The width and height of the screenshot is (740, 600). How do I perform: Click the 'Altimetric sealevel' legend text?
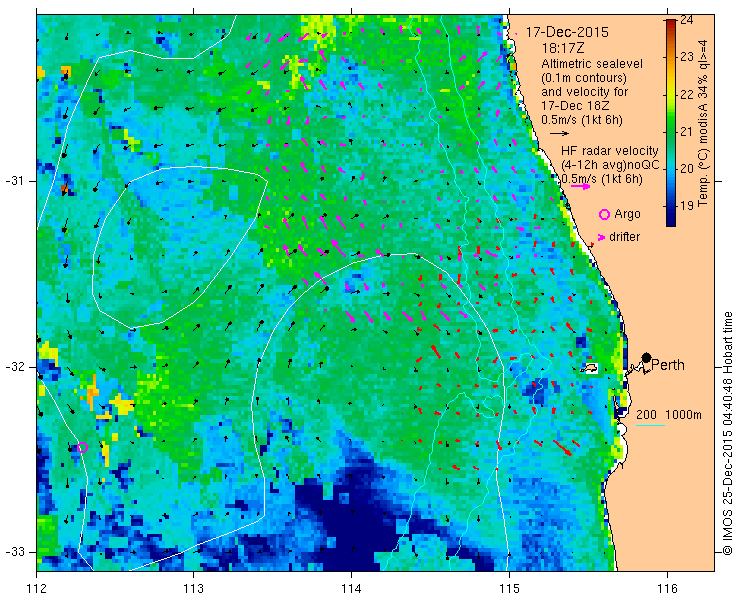point(592,63)
